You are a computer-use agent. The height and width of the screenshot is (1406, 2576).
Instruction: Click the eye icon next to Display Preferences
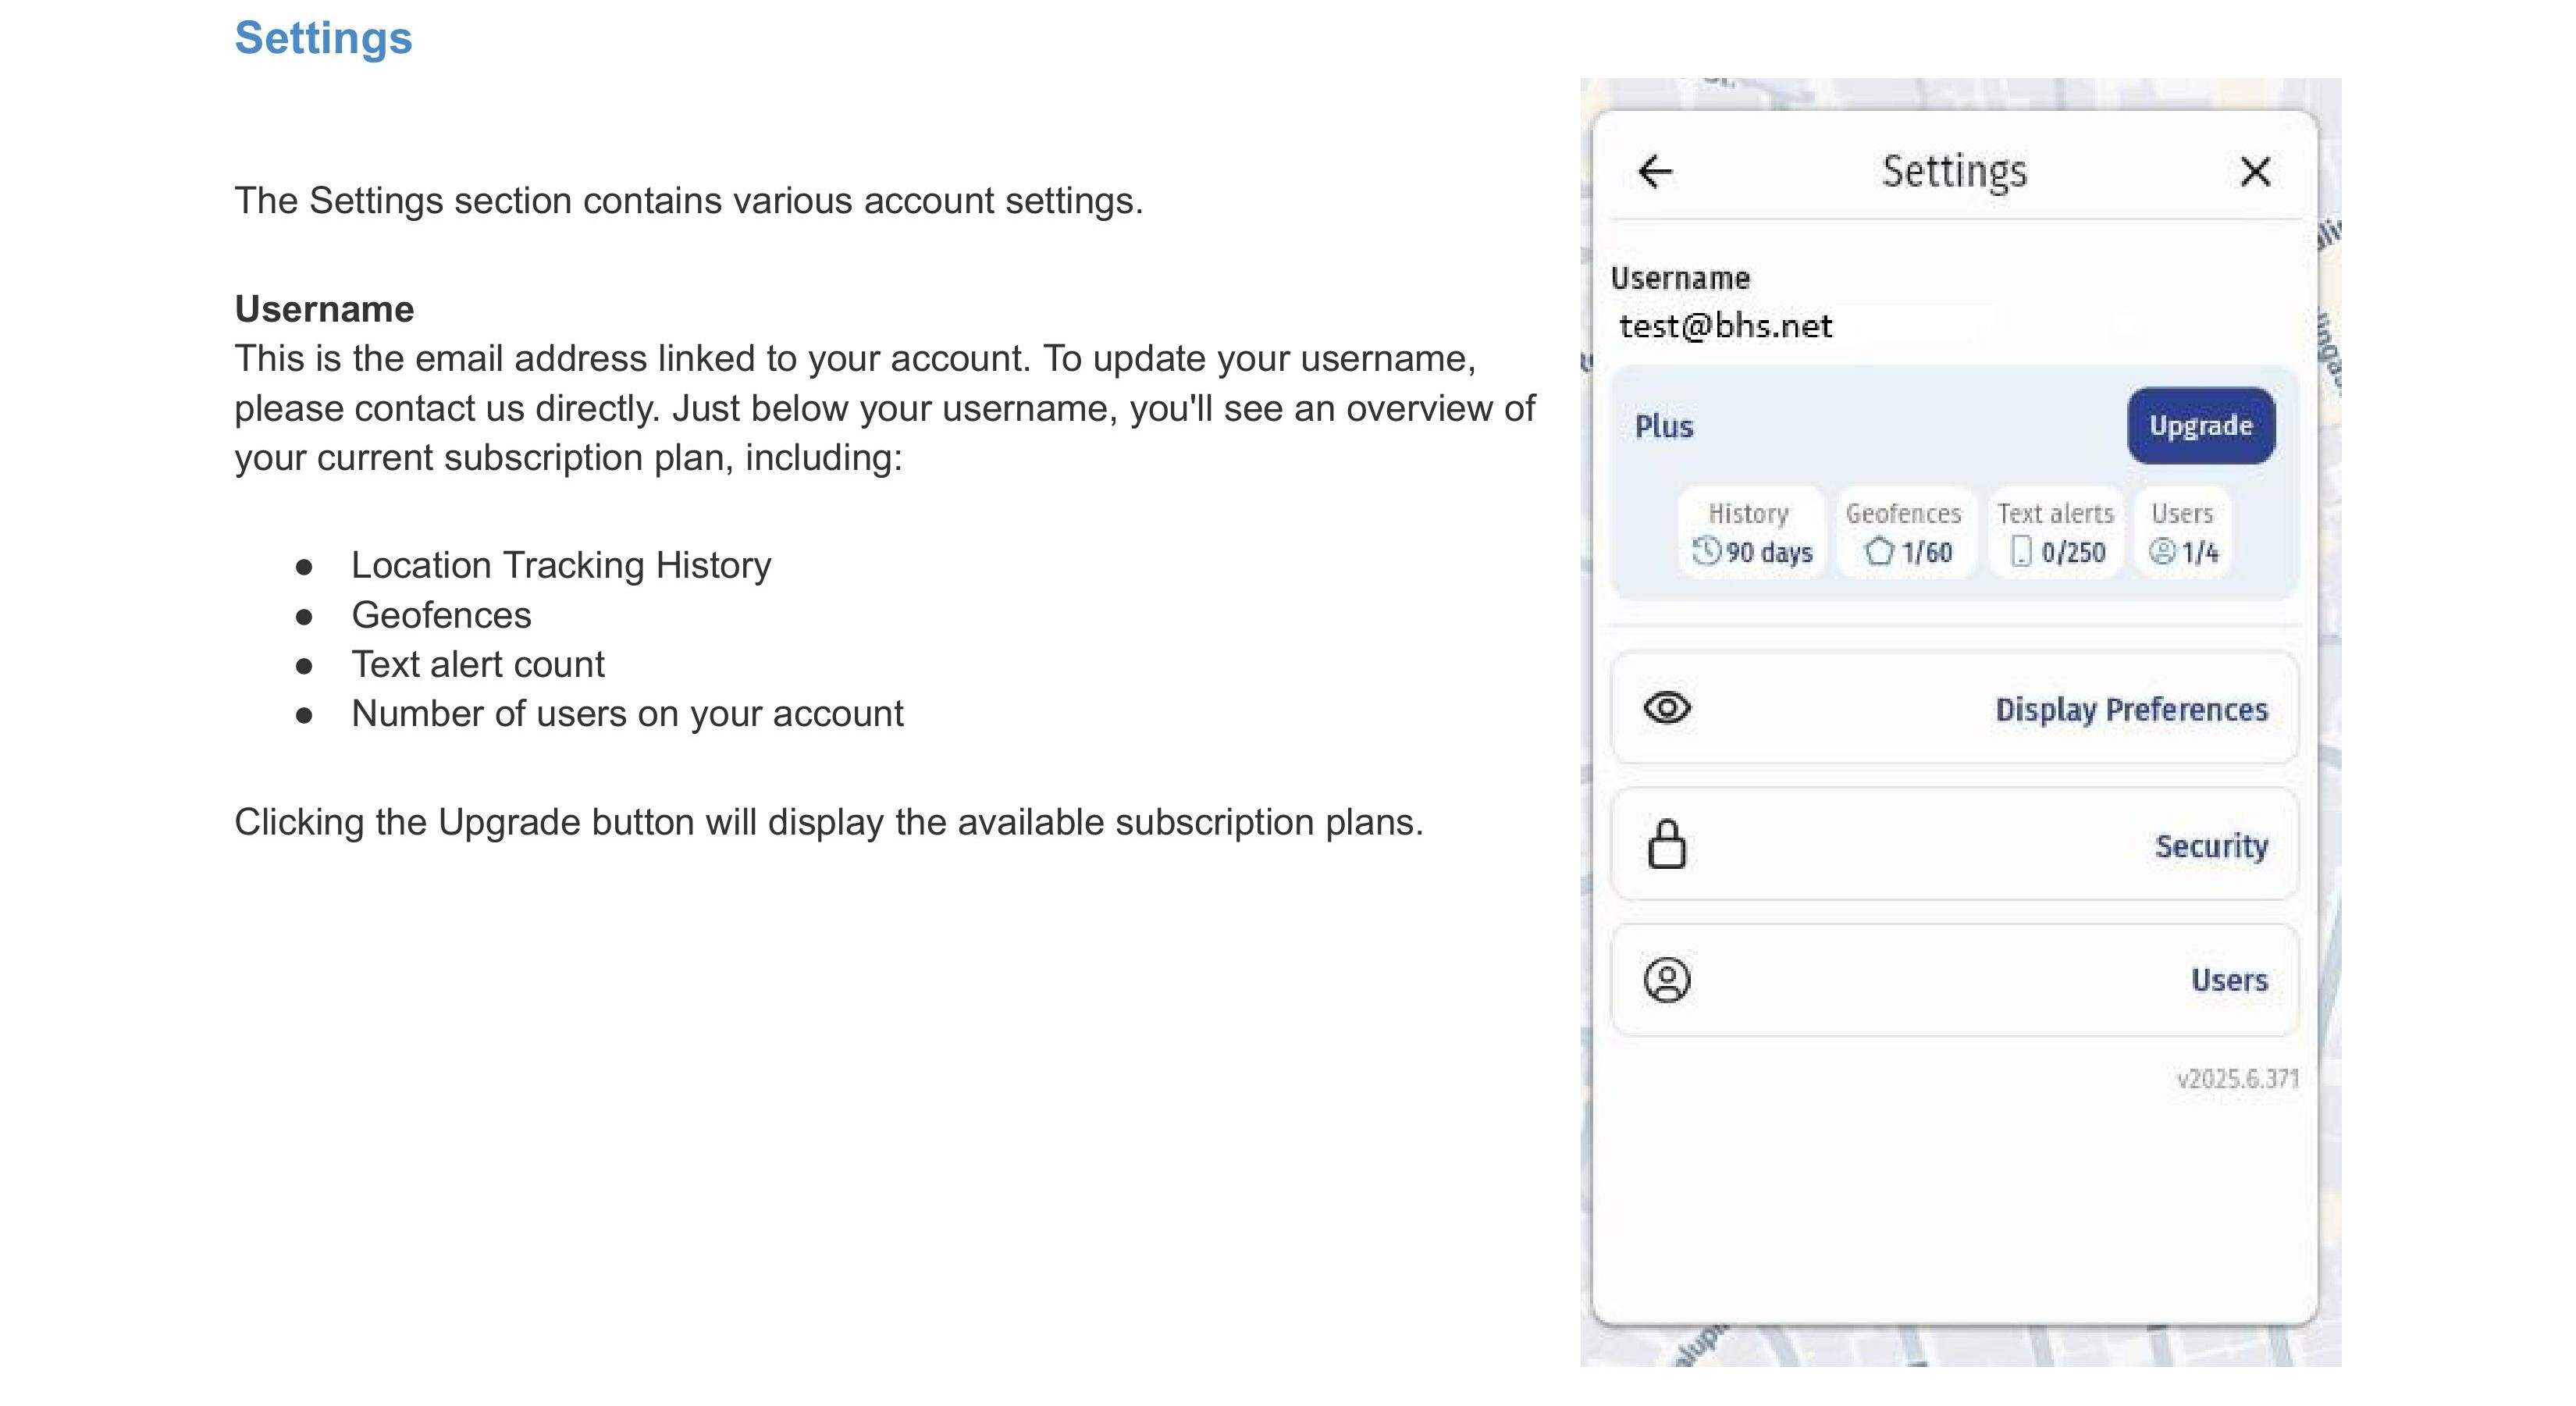coord(1667,708)
